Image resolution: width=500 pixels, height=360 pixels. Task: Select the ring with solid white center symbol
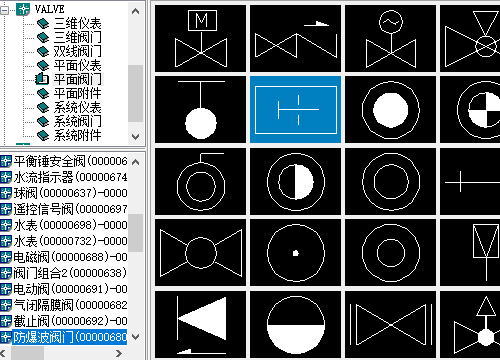pyautogui.click(x=390, y=110)
